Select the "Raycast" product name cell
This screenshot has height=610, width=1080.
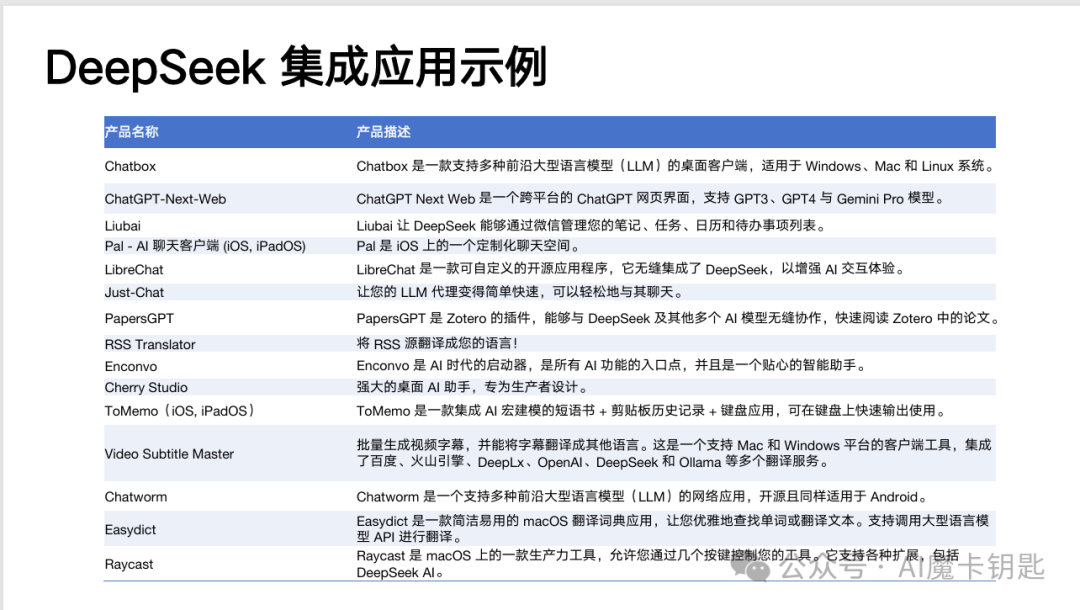point(129,564)
